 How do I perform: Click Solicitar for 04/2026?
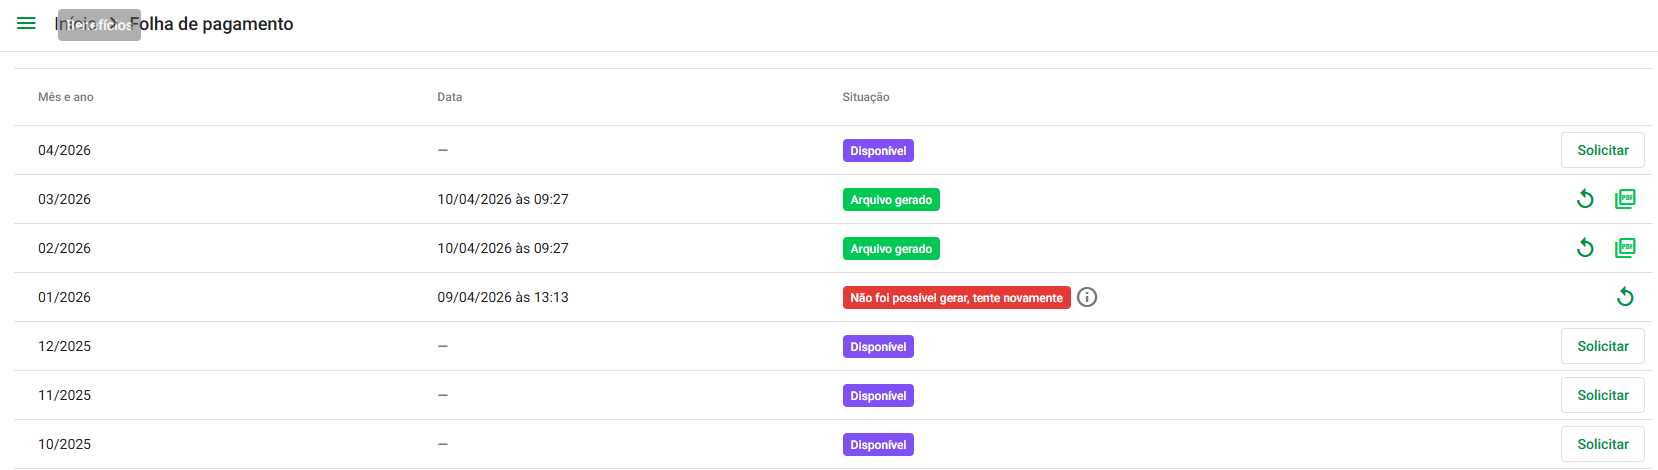pyautogui.click(x=1603, y=150)
